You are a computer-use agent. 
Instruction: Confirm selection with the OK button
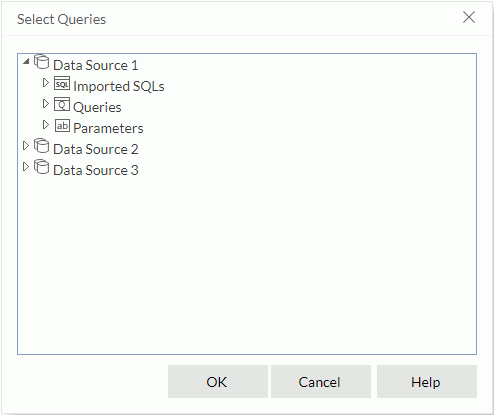218,382
